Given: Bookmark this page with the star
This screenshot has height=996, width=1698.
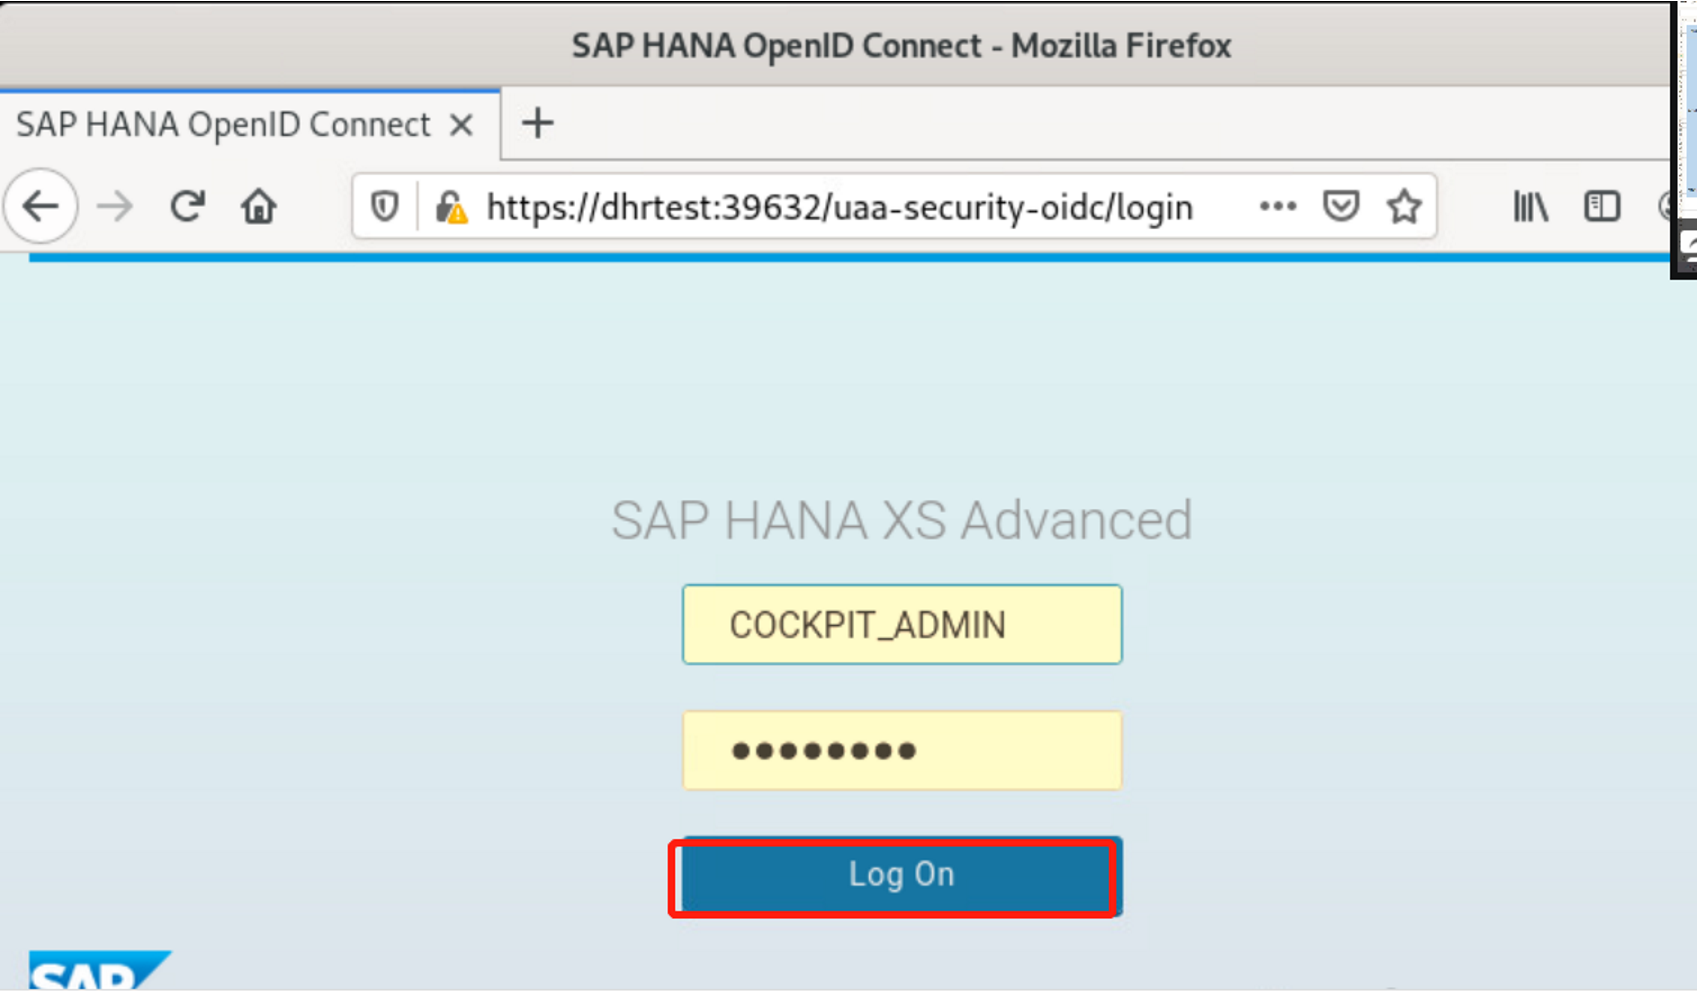Looking at the screenshot, I should (1404, 207).
